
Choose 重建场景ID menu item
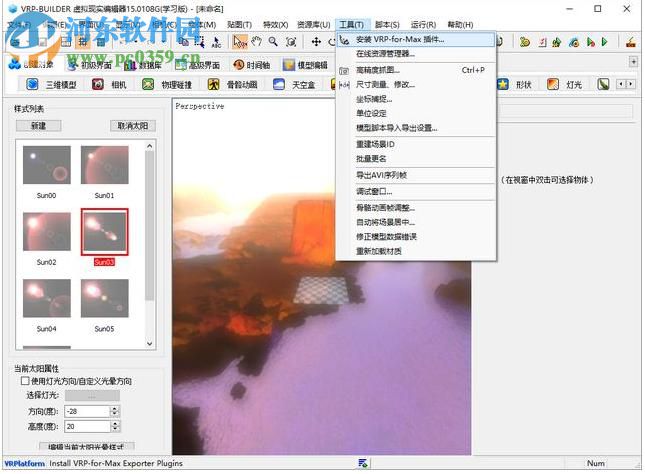click(x=416, y=144)
